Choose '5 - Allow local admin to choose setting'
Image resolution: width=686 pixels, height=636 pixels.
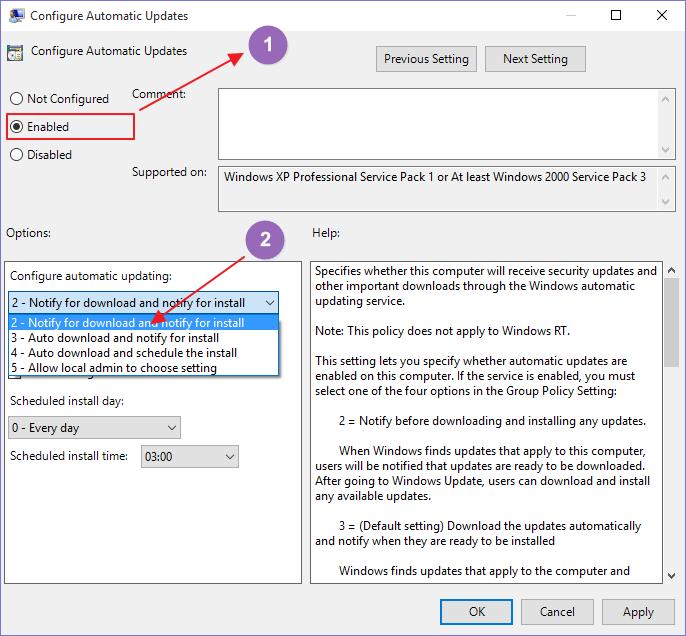143,367
